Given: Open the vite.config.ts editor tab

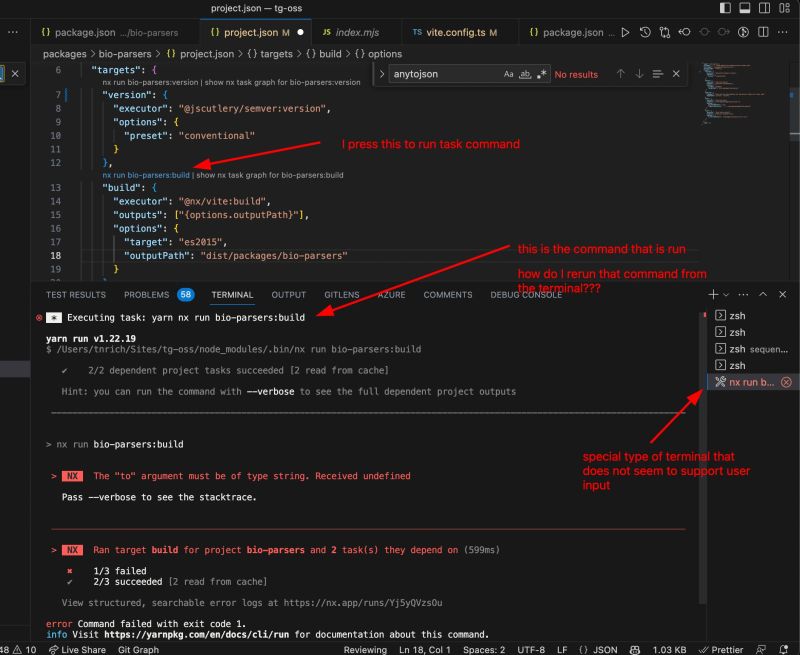Looking at the screenshot, I should (x=455, y=31).
